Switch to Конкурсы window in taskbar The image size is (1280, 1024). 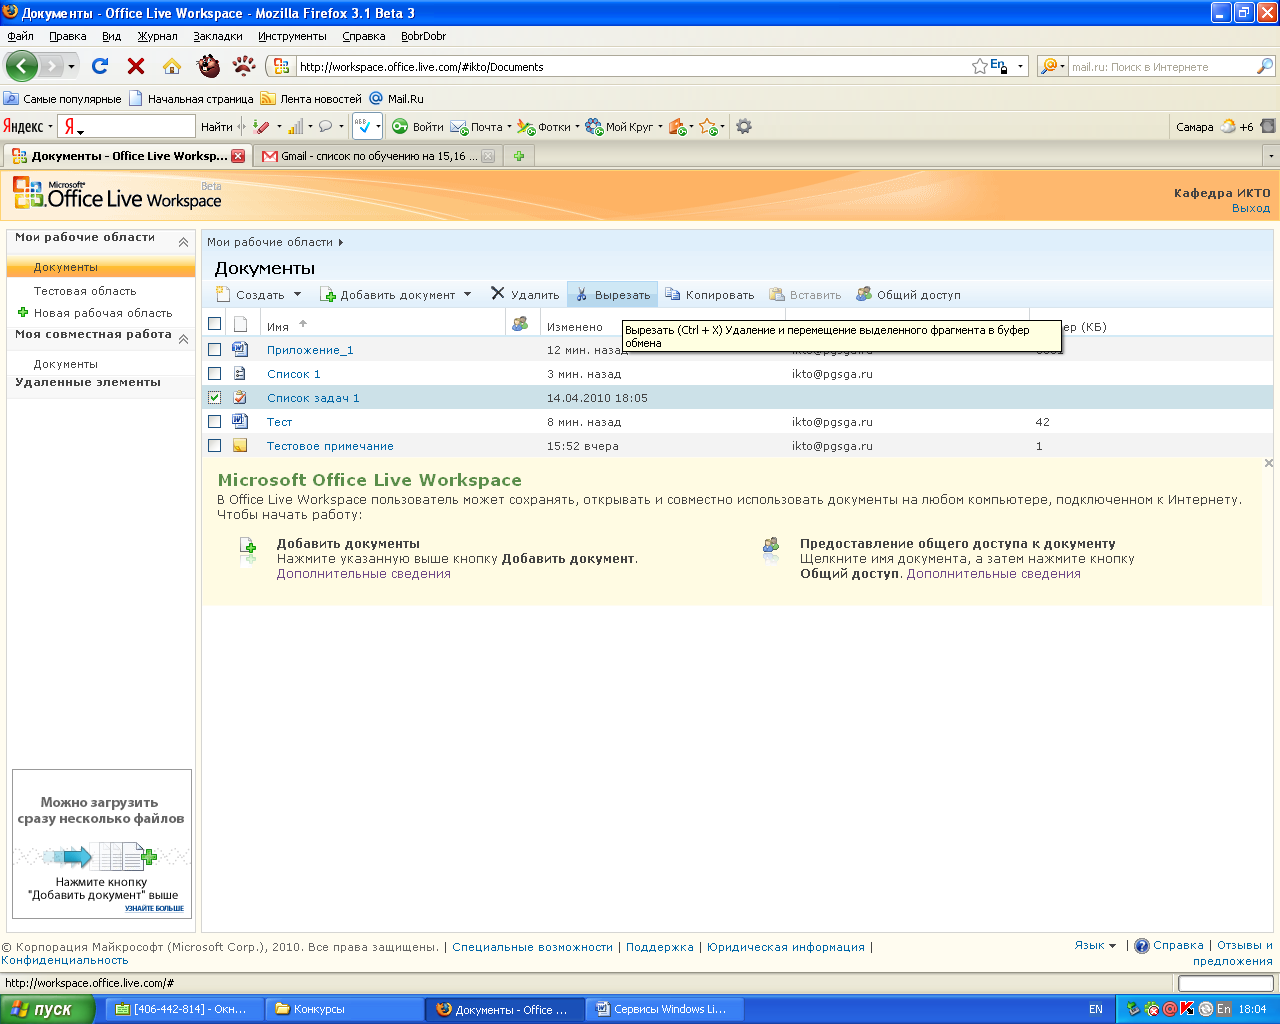343,1009
